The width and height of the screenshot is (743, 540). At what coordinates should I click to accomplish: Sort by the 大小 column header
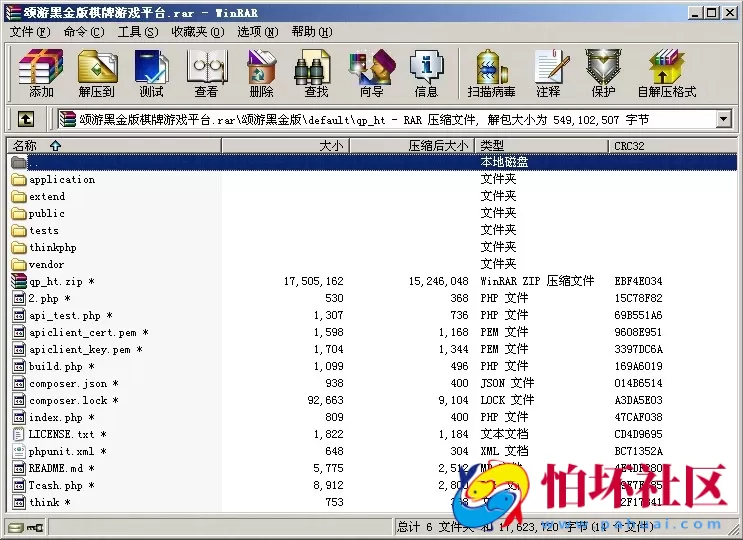point(285,146)
